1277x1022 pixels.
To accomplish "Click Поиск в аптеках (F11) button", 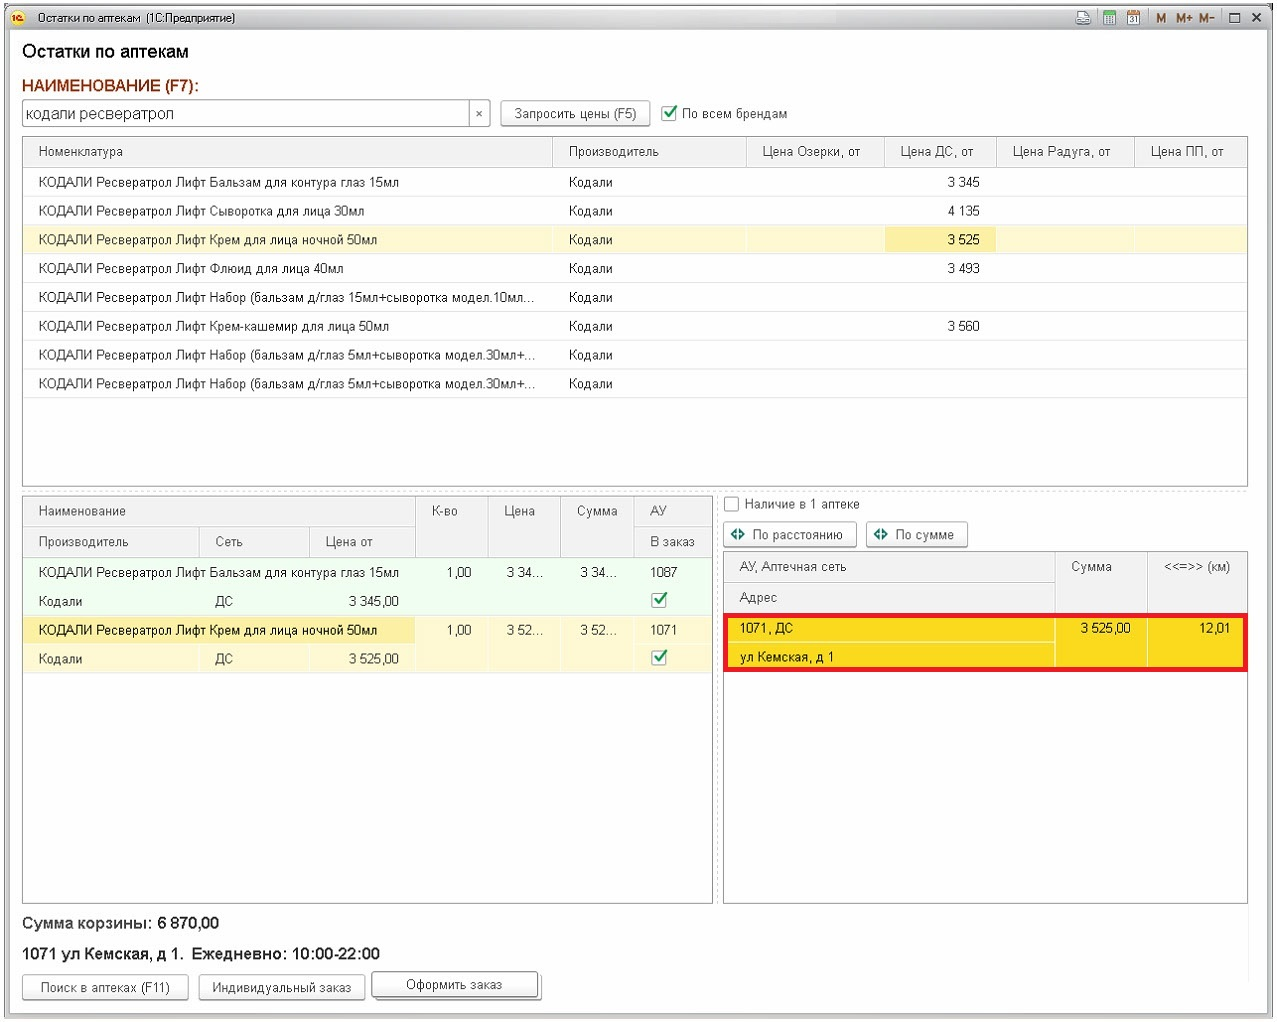I will tap(104, 988).
